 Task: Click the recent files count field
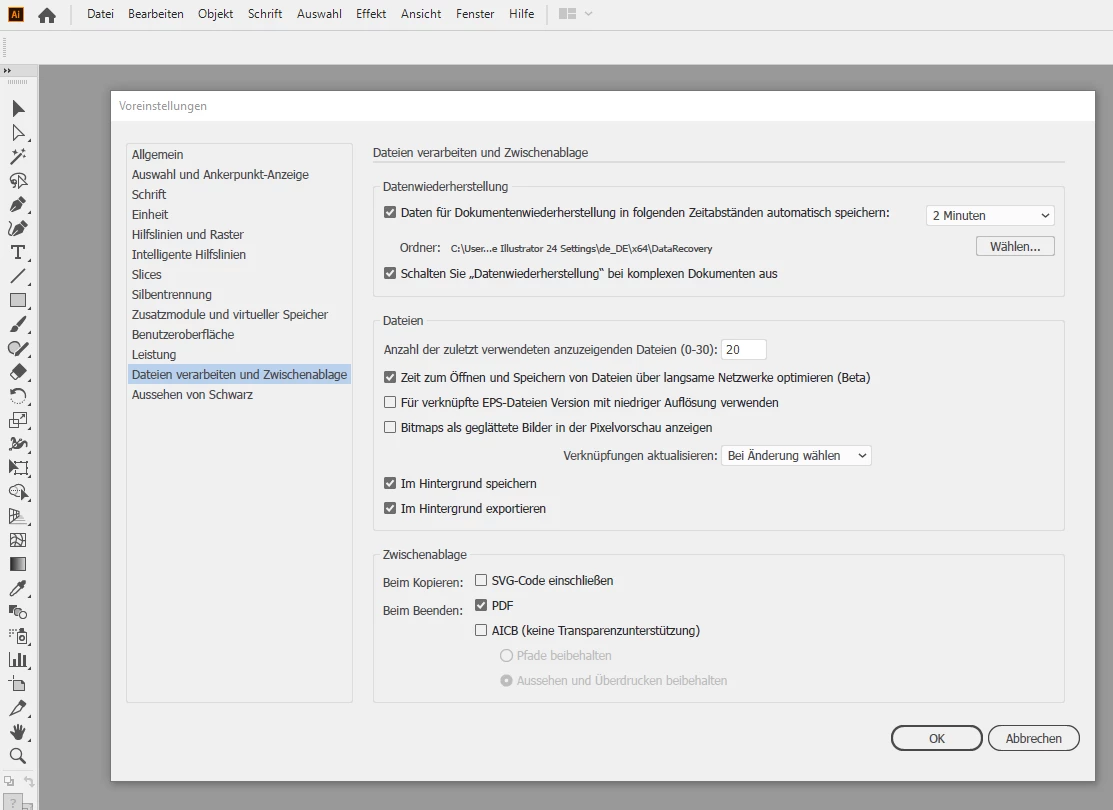coord(744,350)
